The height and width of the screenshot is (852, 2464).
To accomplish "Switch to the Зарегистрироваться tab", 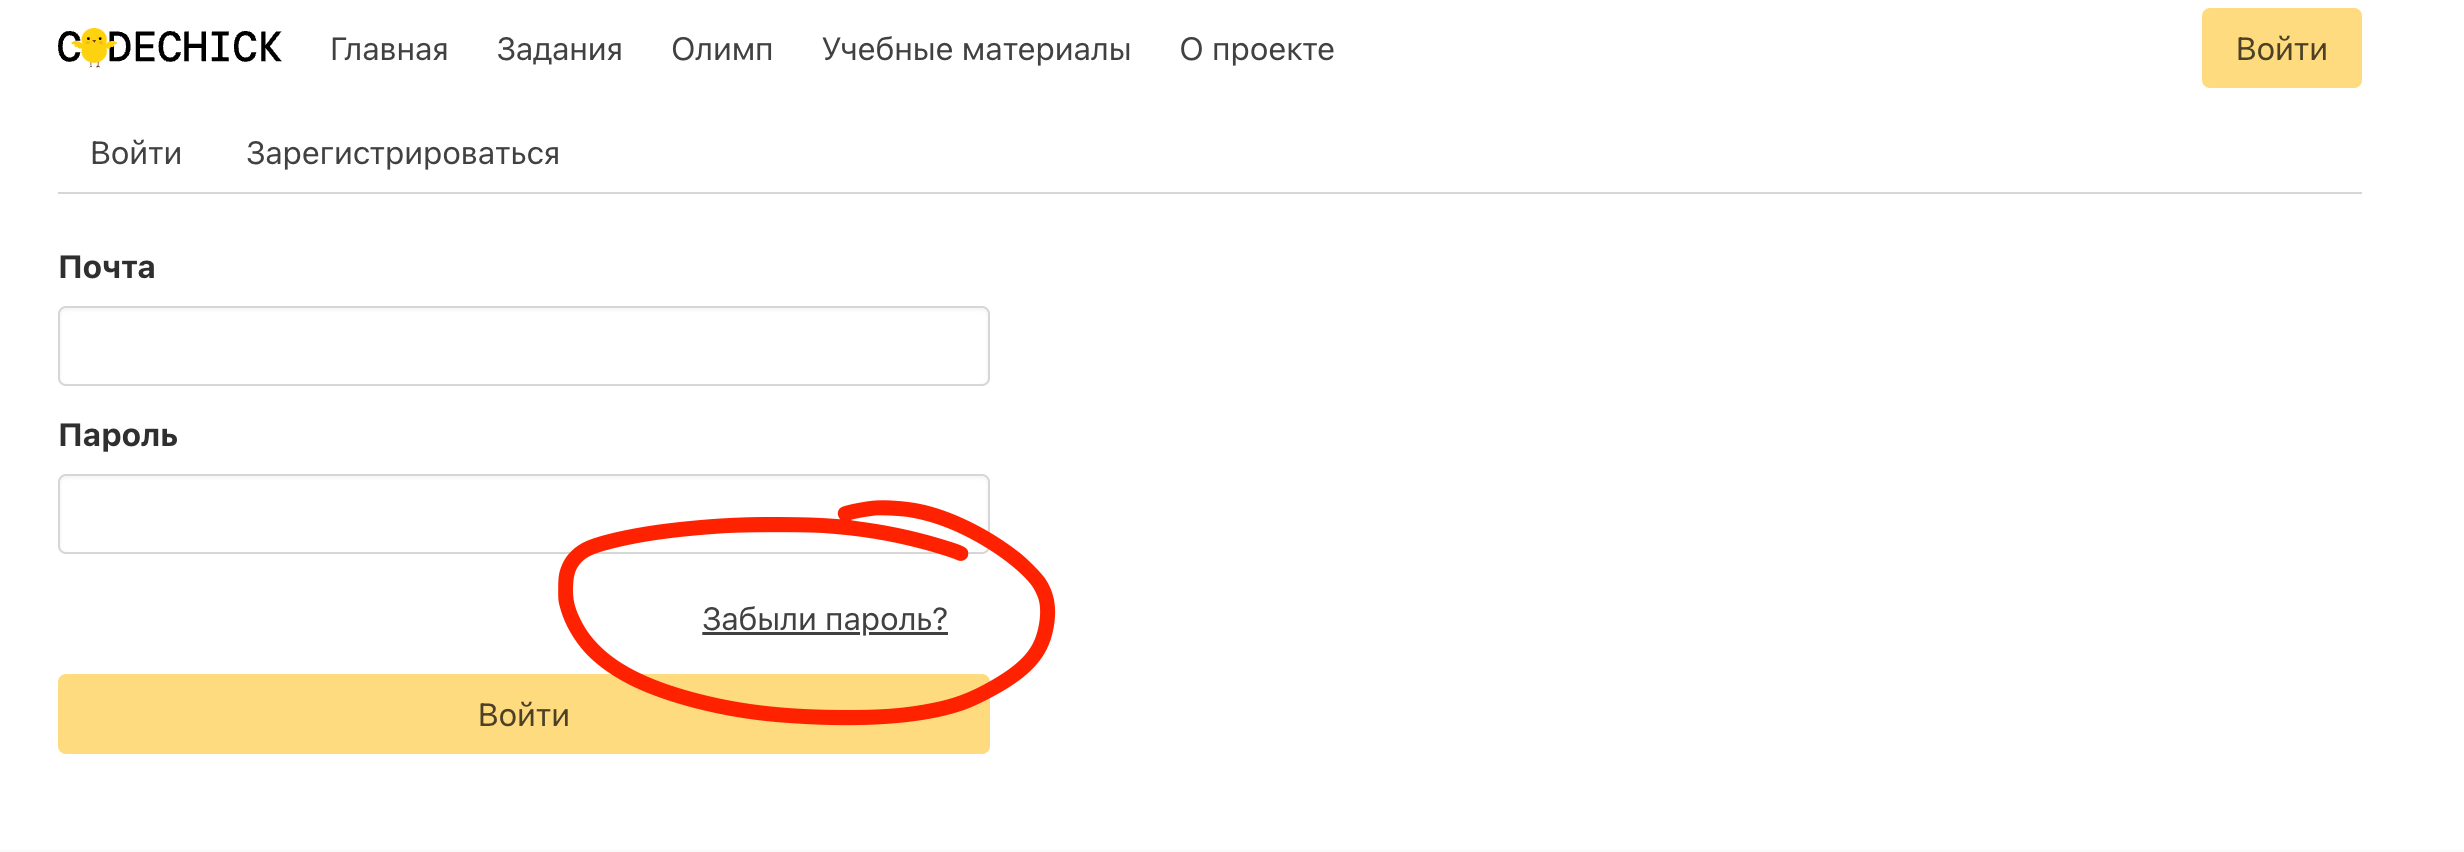I will (403, 153).
